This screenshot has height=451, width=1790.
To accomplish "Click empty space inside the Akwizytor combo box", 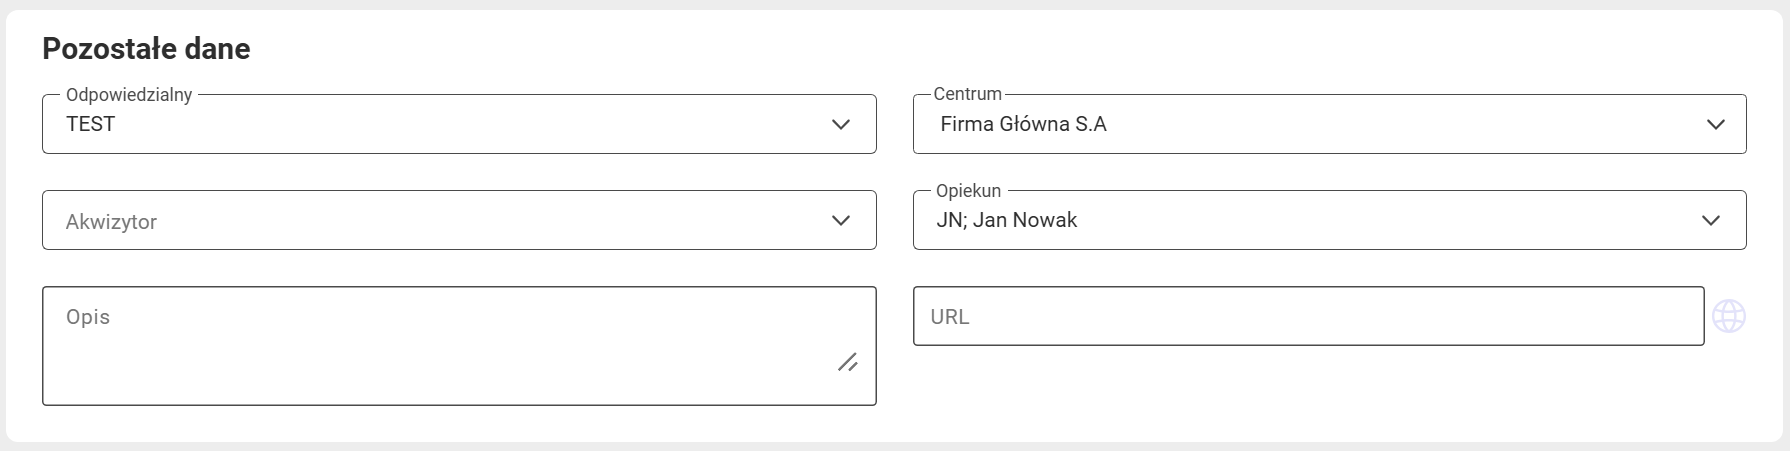I will click(490, 221).
